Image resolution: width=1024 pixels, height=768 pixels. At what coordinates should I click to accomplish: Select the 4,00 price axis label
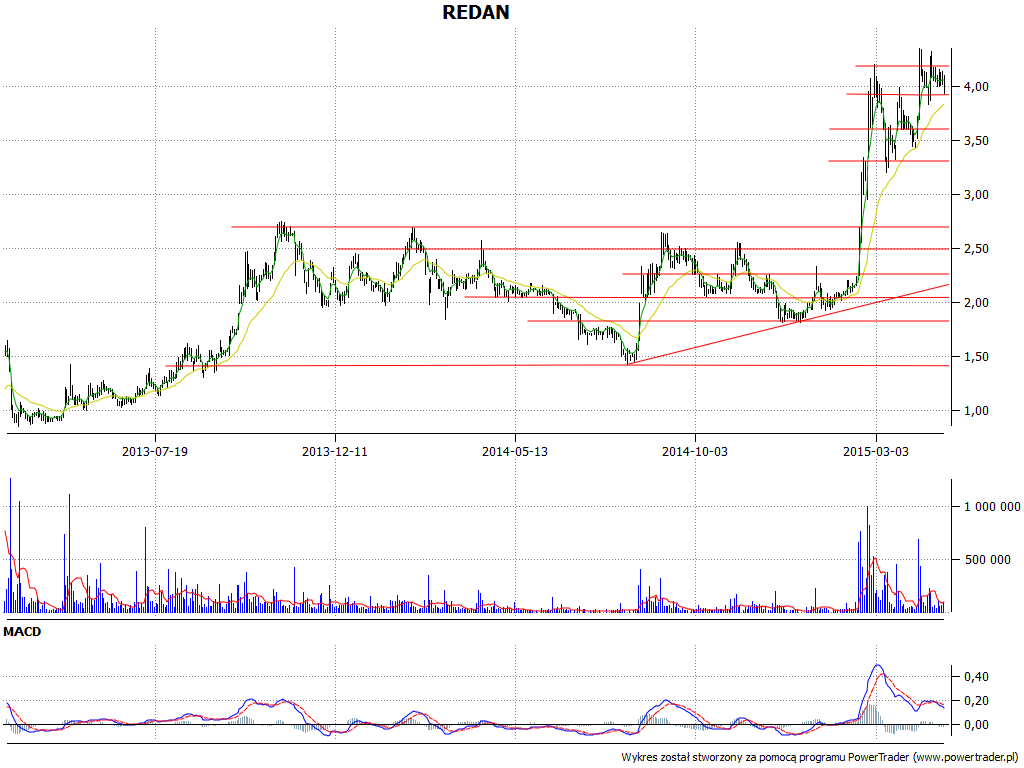[x=975, y=86]
